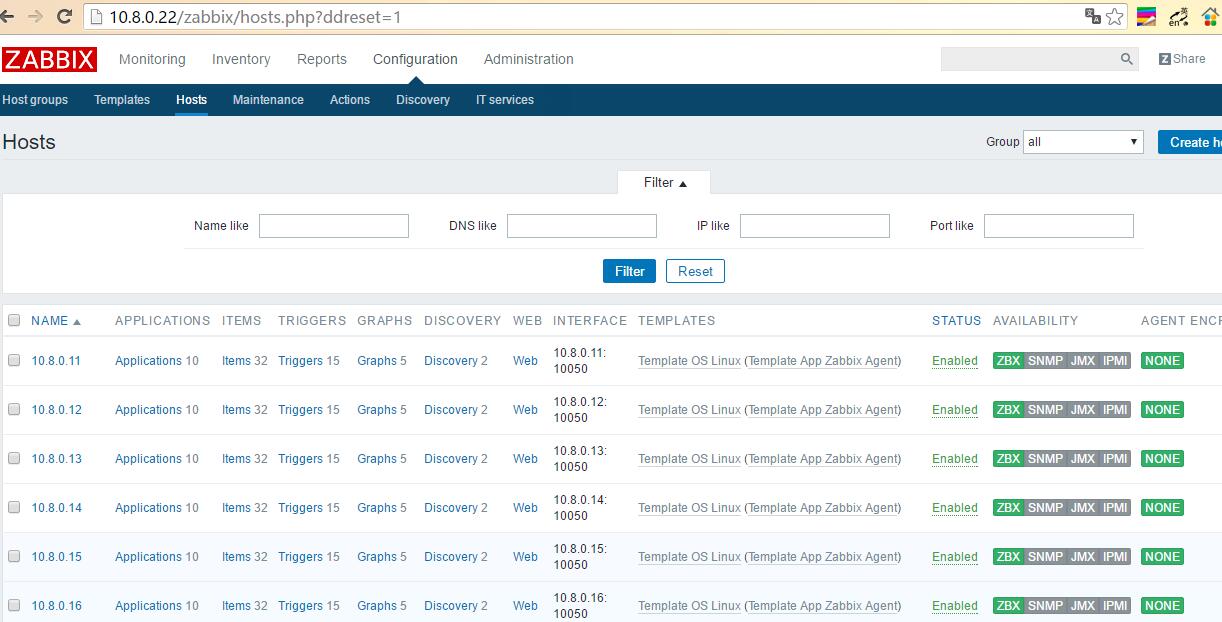Click ZBX availability badge for 10.8.0.16
Viewport: 1222px width, 622px height.
tap(1008, 606)
